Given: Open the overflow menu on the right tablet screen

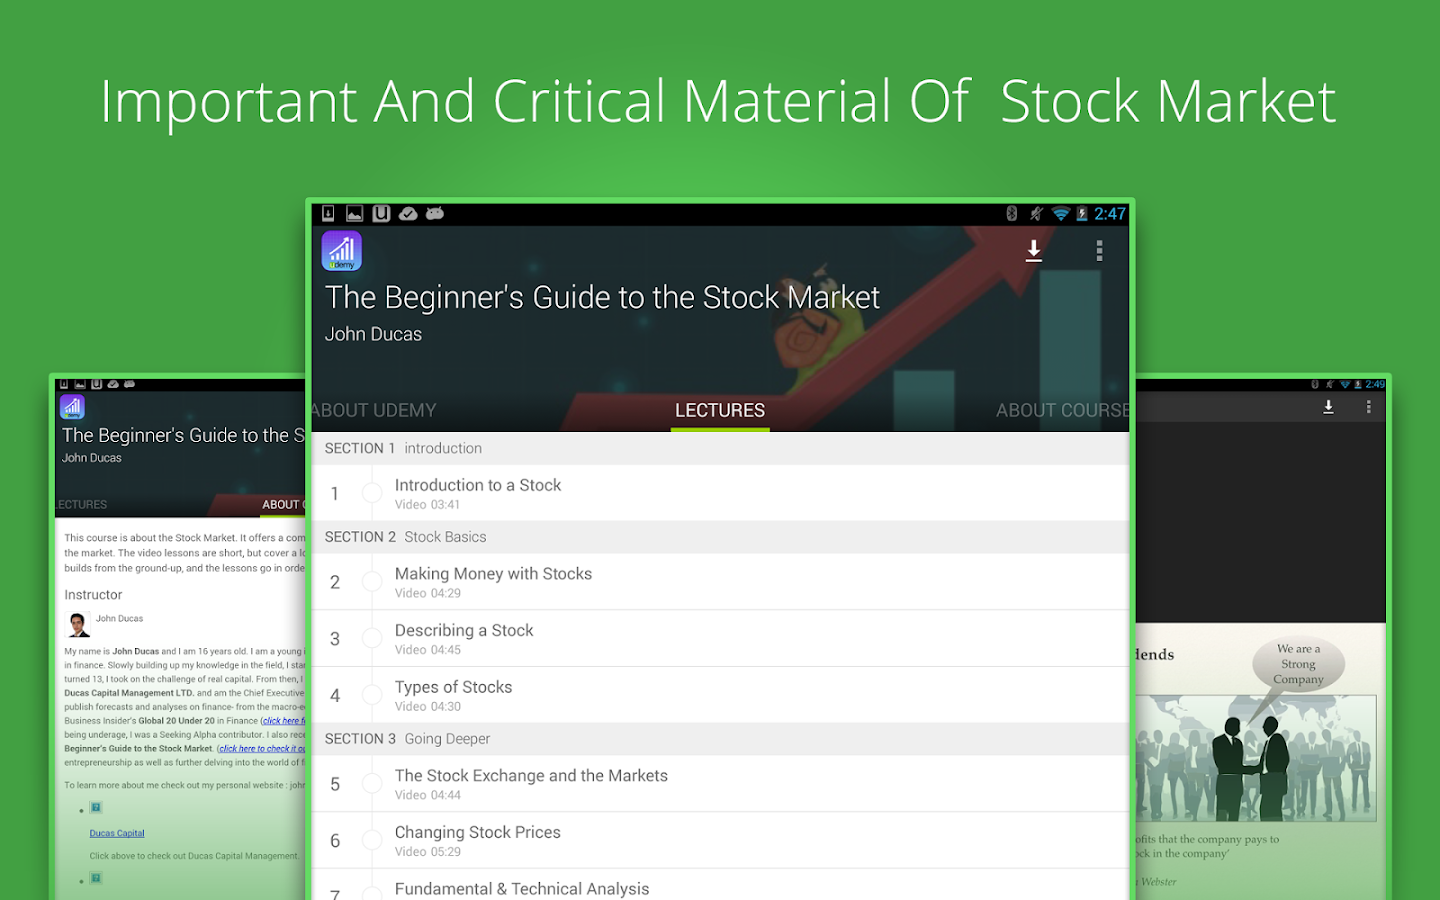Looking at the screenshot, I should tap(1368, 407).
